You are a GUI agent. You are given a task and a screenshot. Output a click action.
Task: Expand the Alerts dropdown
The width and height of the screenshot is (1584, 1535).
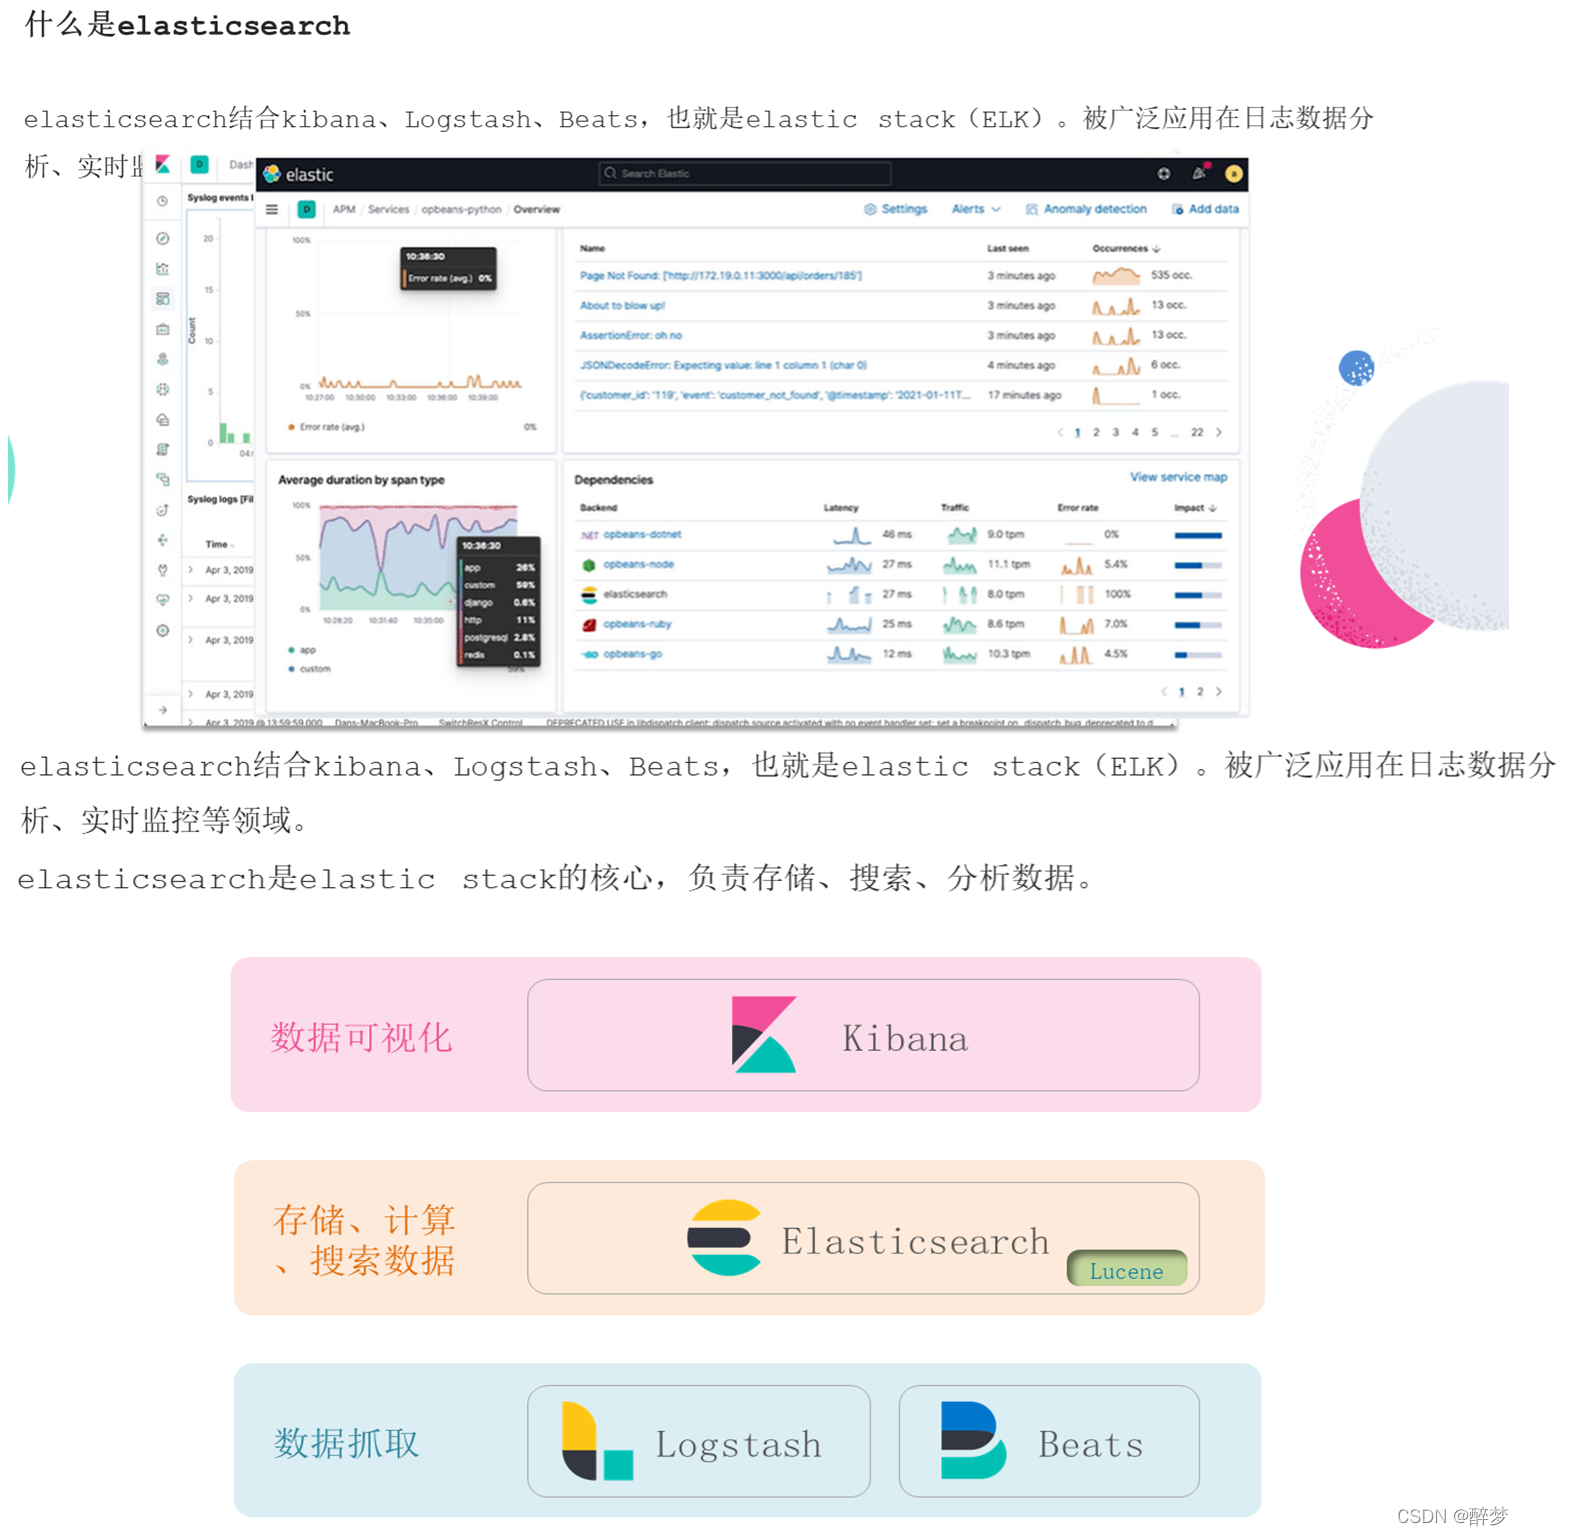976,209
